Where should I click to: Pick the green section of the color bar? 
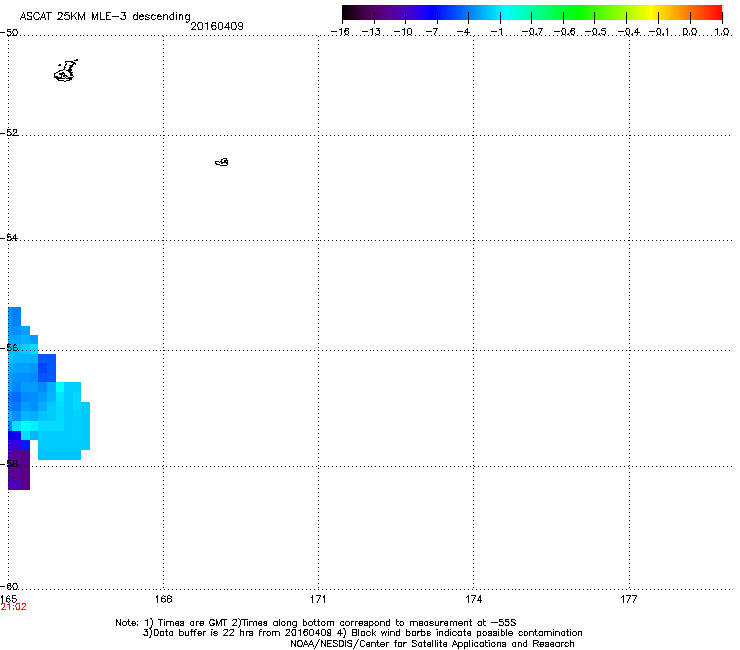(579, 13)
